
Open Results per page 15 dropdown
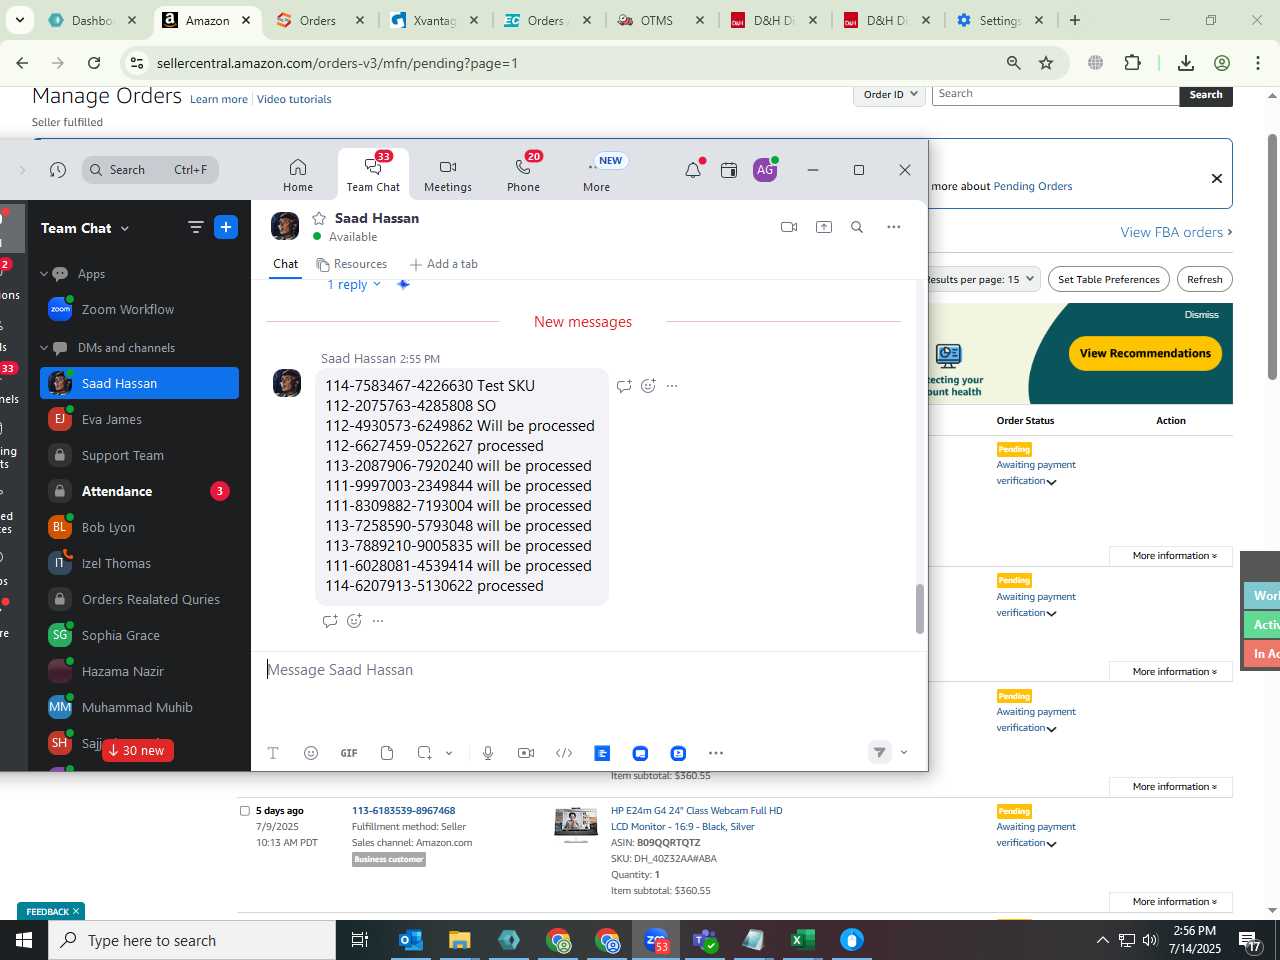coord(983,279)
